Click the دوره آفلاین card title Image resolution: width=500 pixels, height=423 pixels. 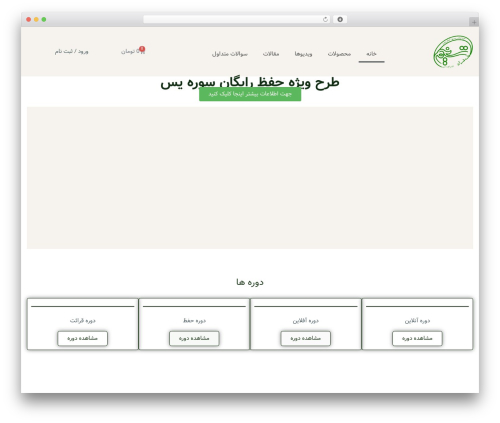click(305, 321)
